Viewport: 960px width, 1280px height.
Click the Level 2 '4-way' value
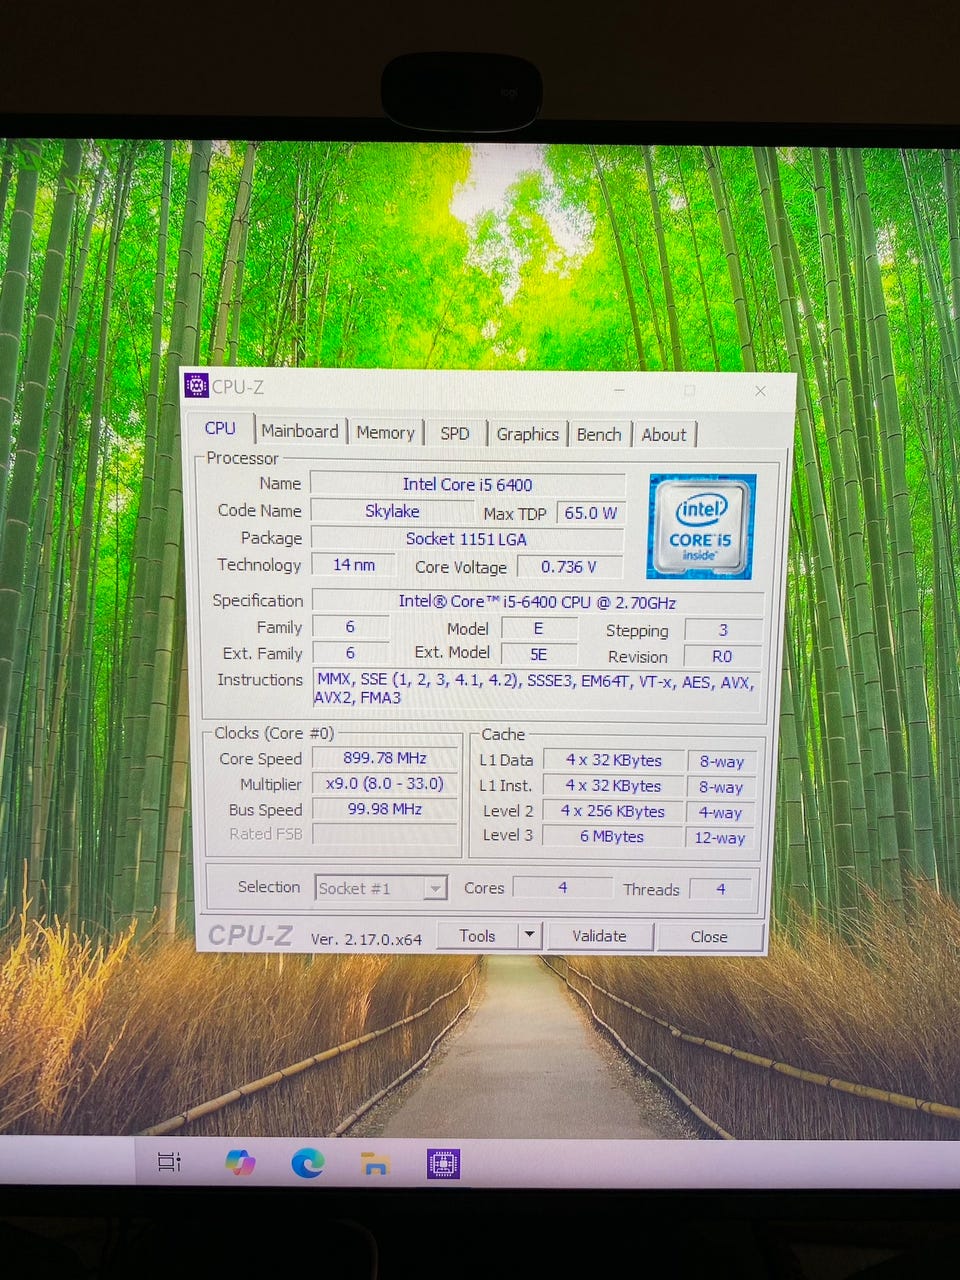pos(720,812)
